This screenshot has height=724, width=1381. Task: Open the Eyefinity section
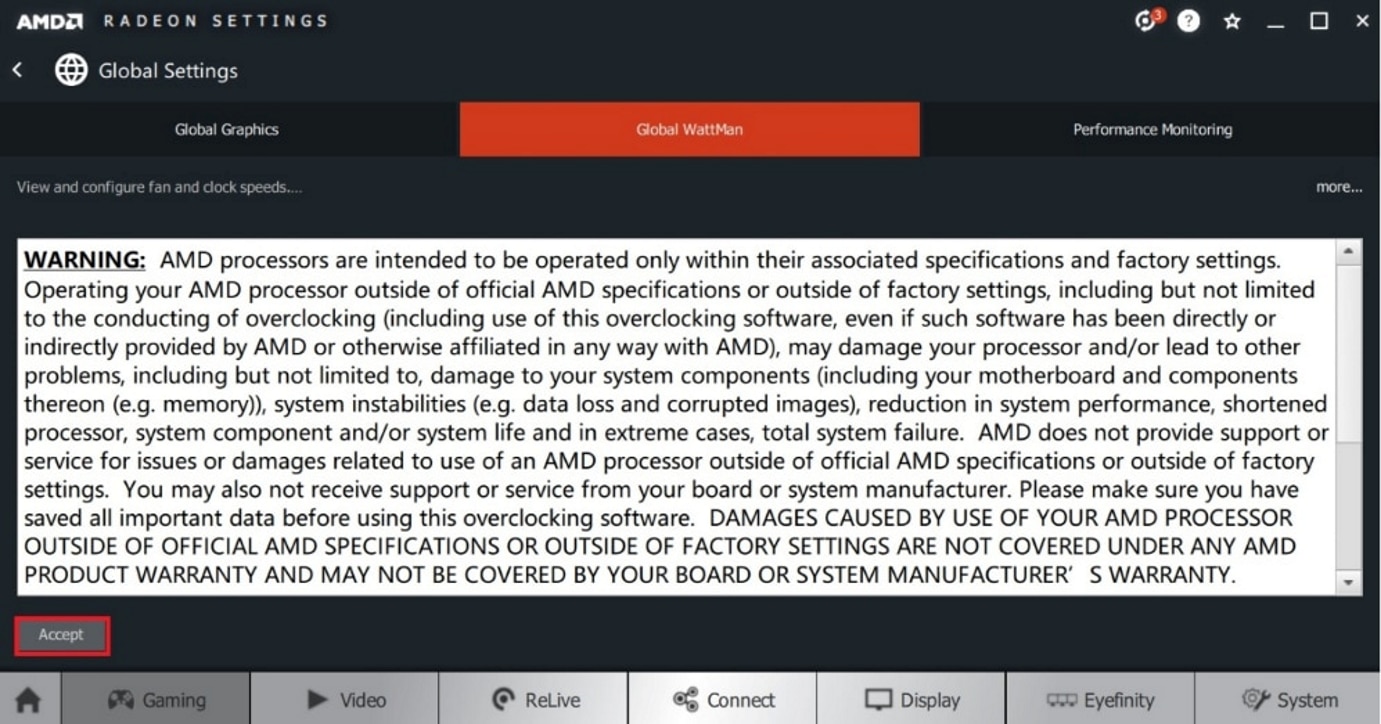(1100, 699)
